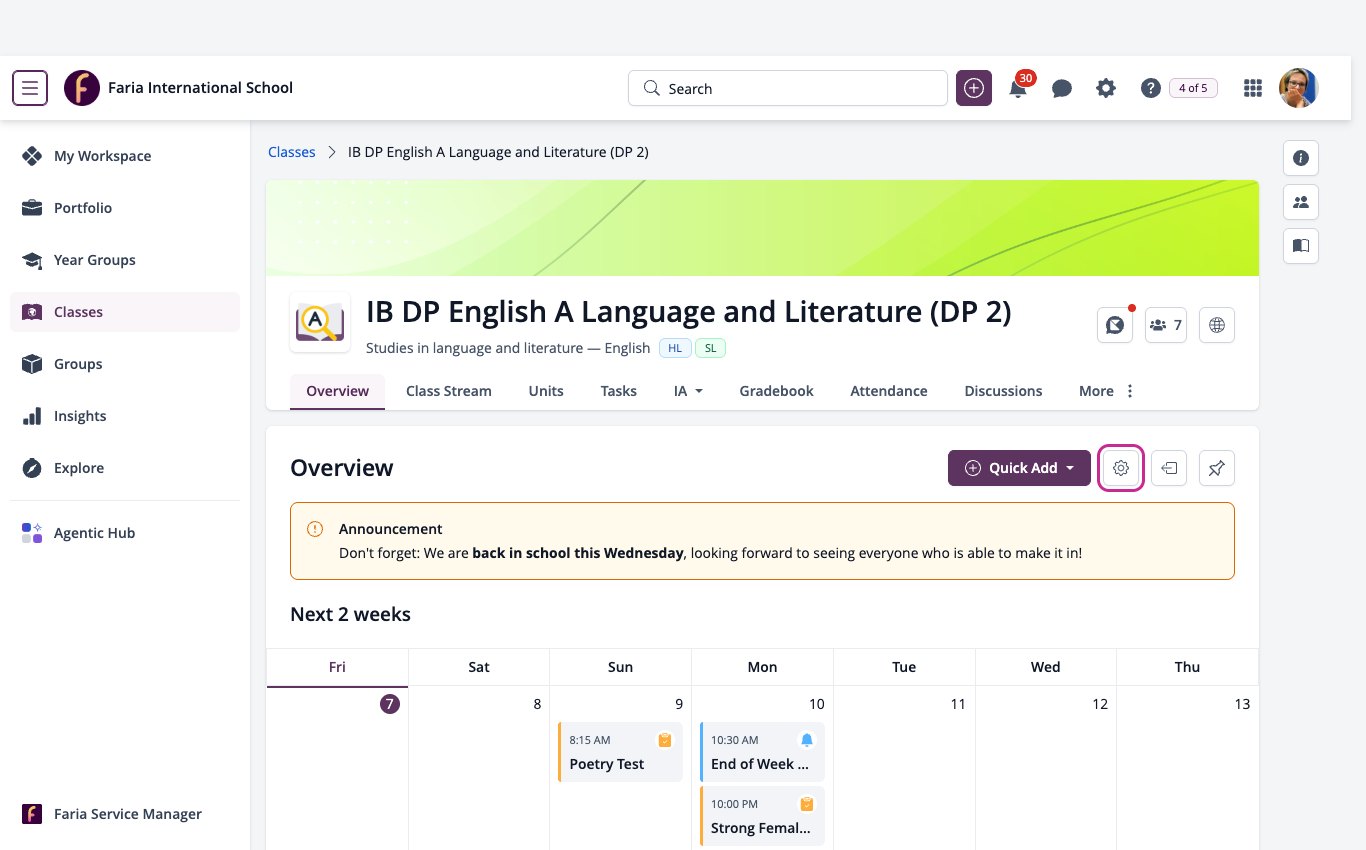Open the Quick Add dropdown
Viewport: 1366px width, 850px height.
point(1019,468)
